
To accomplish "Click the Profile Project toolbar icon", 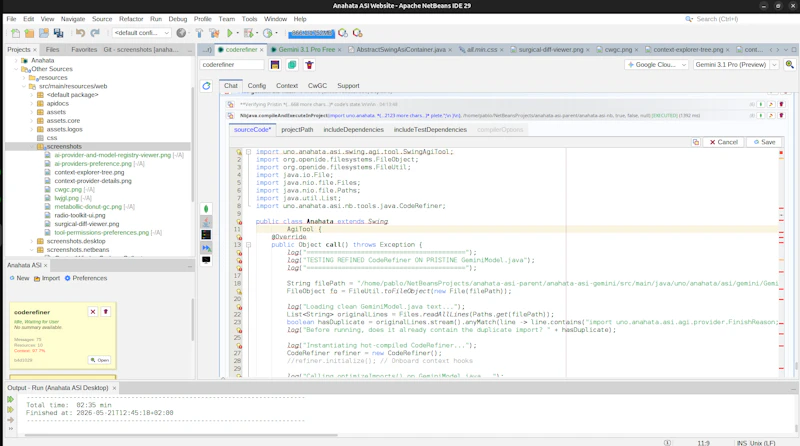I will 267,33.
